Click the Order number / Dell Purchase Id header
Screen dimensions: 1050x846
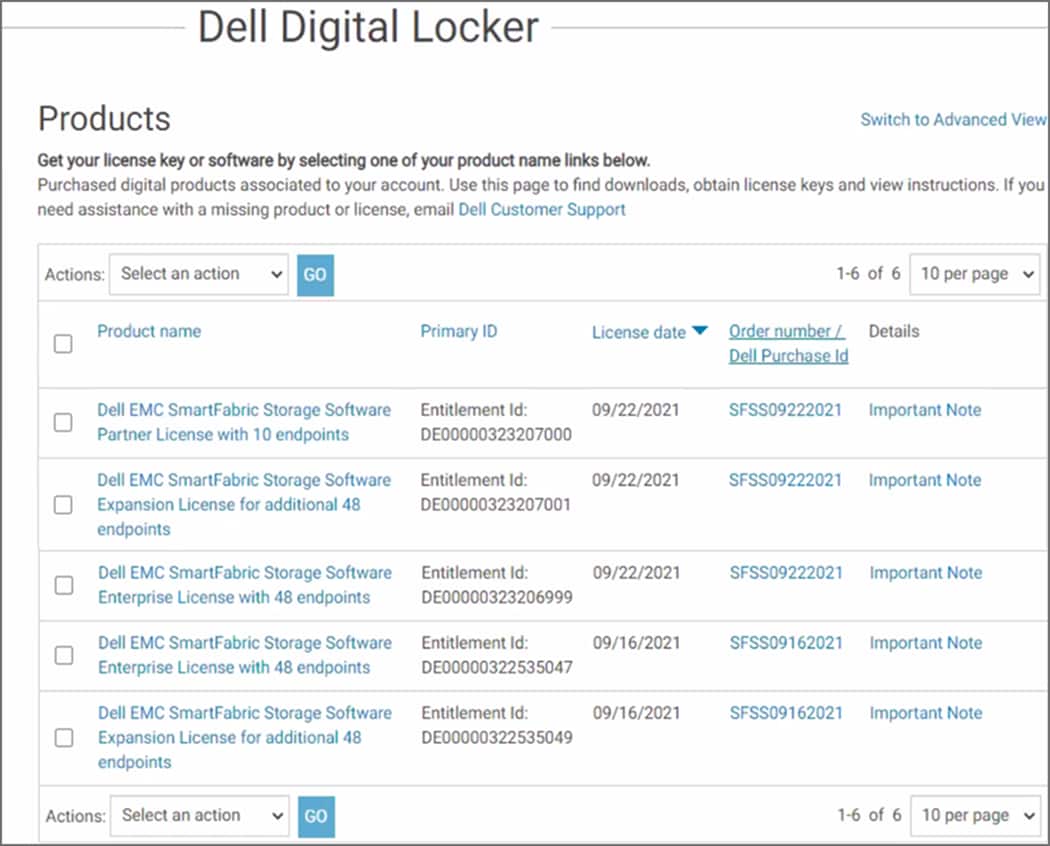[788, 344]
